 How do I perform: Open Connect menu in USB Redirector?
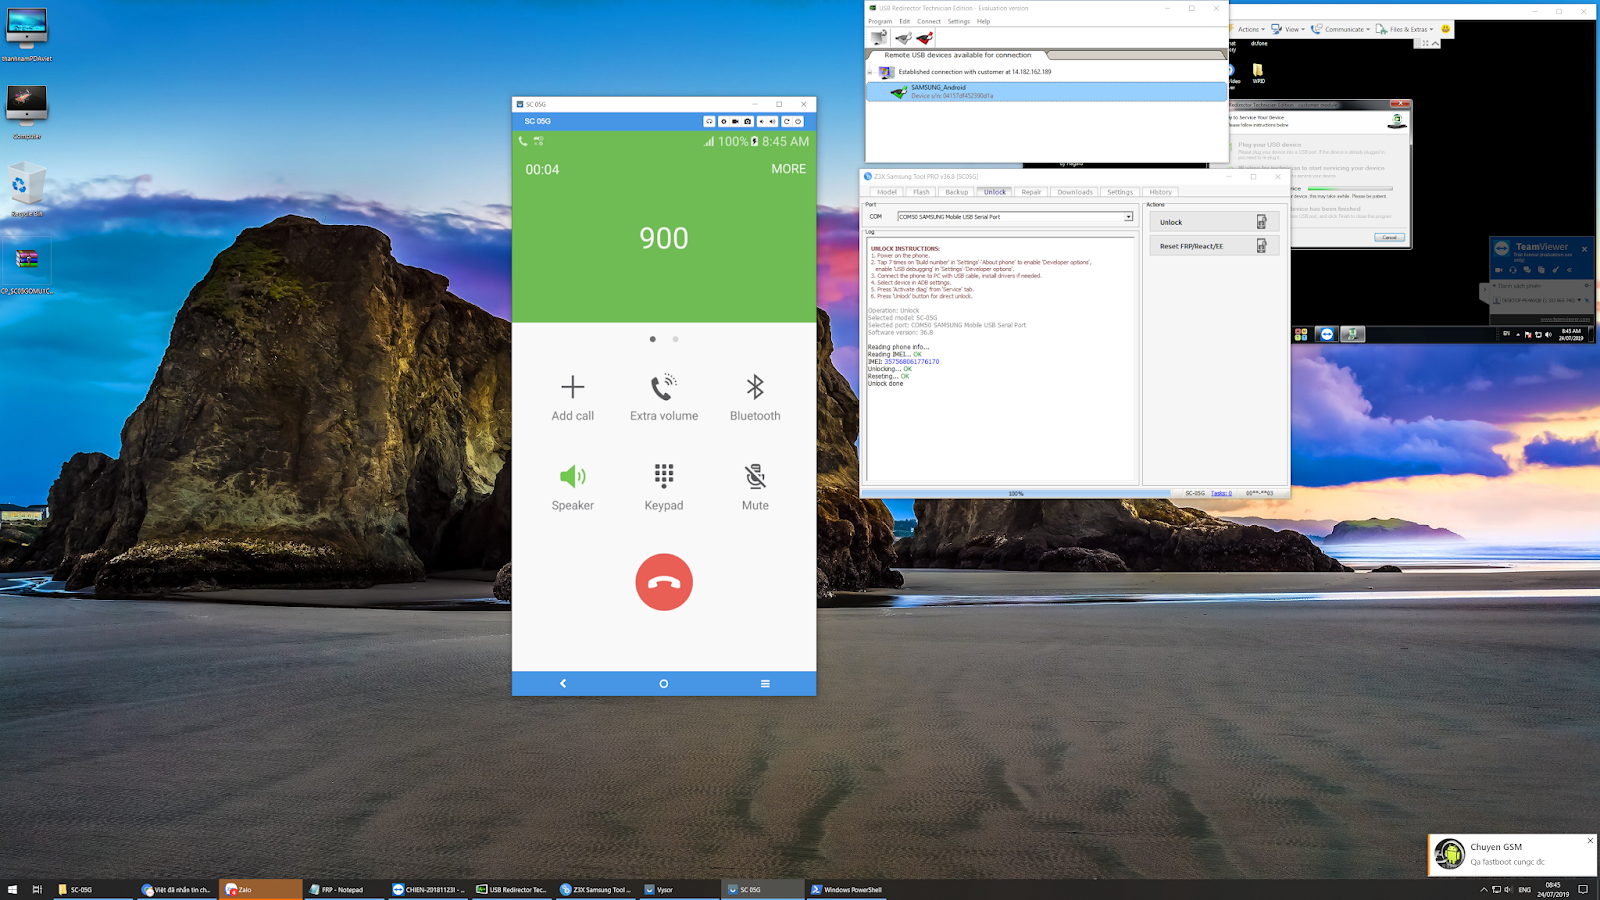coord(929,21)
